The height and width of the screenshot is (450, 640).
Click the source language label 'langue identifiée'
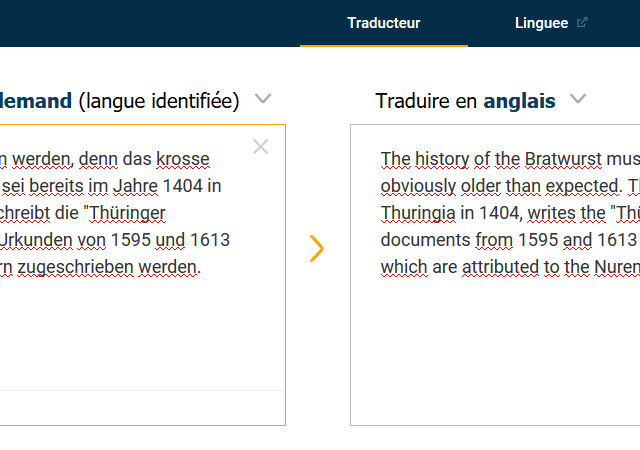pyautogui.click(x=159, y=101)
